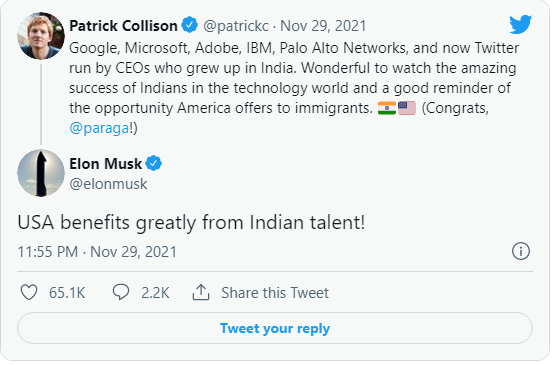
Task: Click the share upload arrow icon
Action: click(x=202, y=294)
